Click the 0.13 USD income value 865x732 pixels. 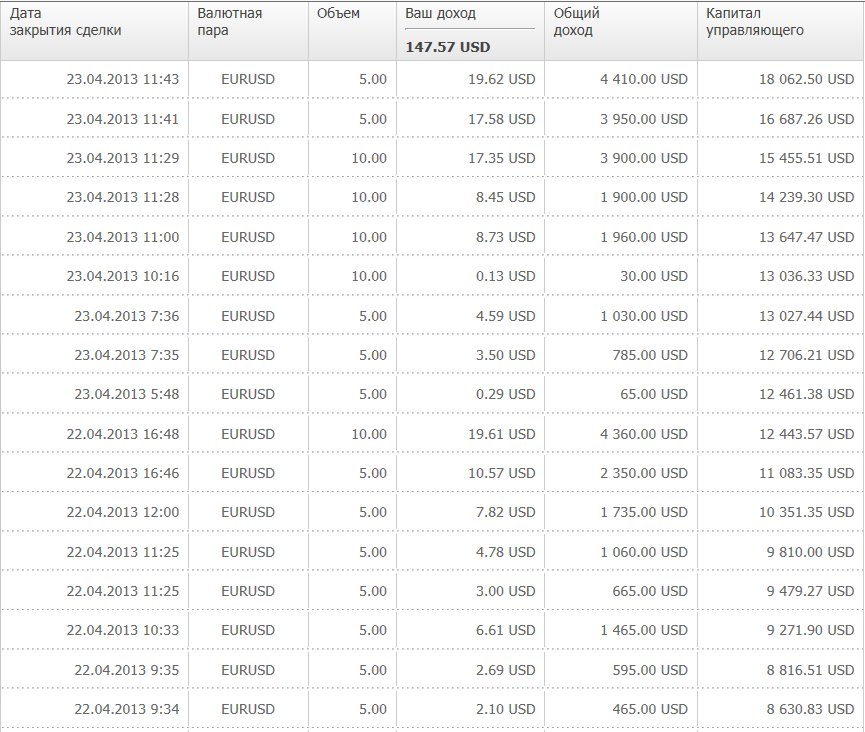pos(511,276)
